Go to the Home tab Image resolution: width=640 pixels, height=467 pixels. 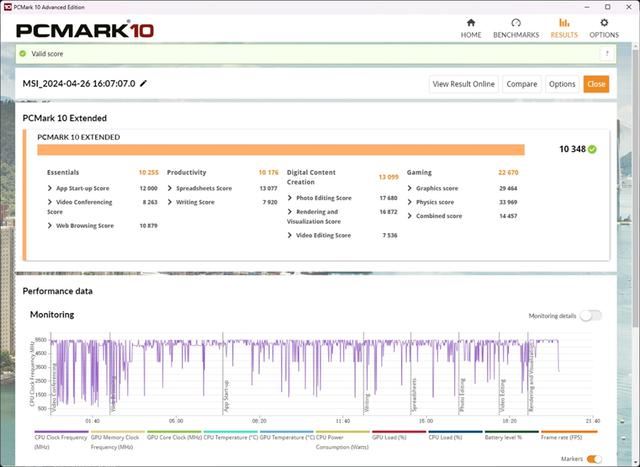(471, 28)
